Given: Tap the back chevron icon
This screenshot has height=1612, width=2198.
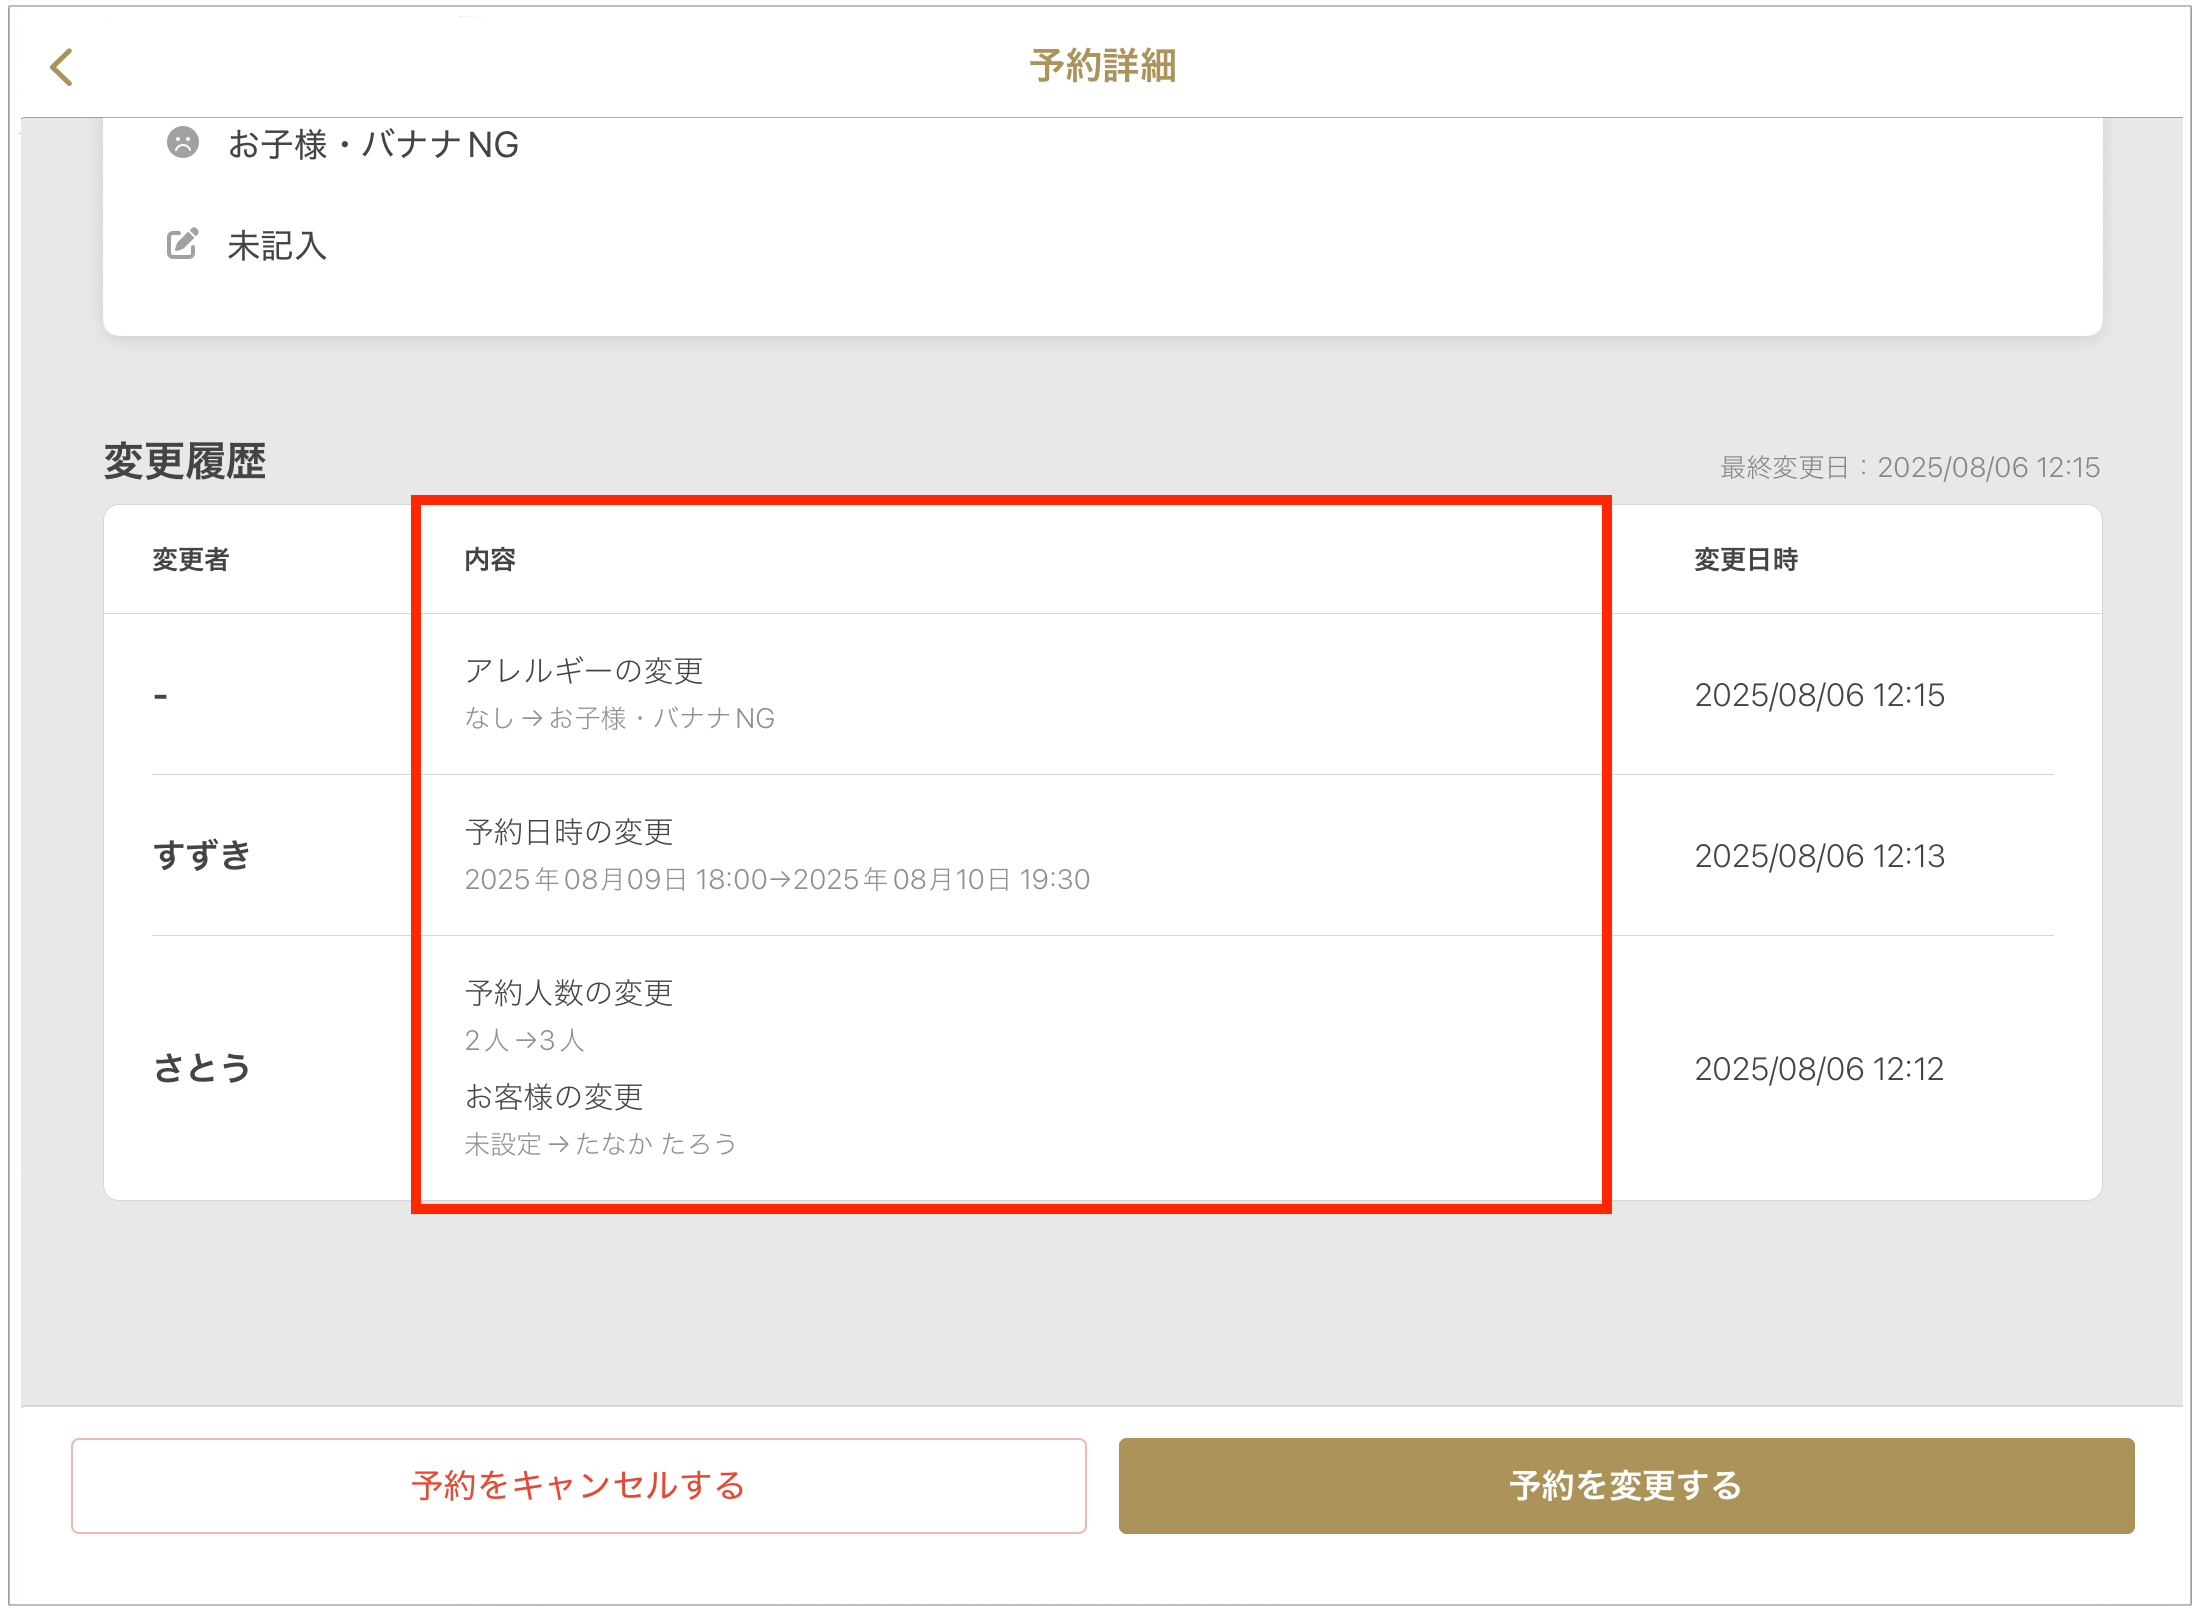Looking at the screenshot, I should click(x=62, y=67).
